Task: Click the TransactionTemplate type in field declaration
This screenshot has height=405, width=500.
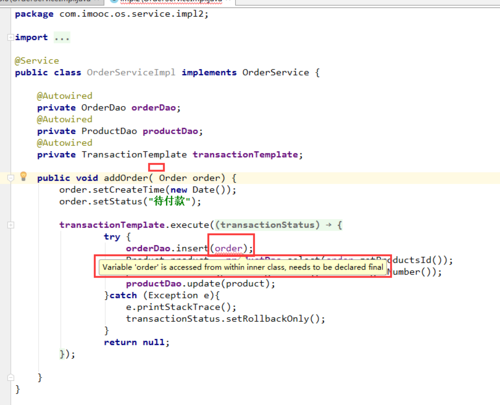Action: 134,155
